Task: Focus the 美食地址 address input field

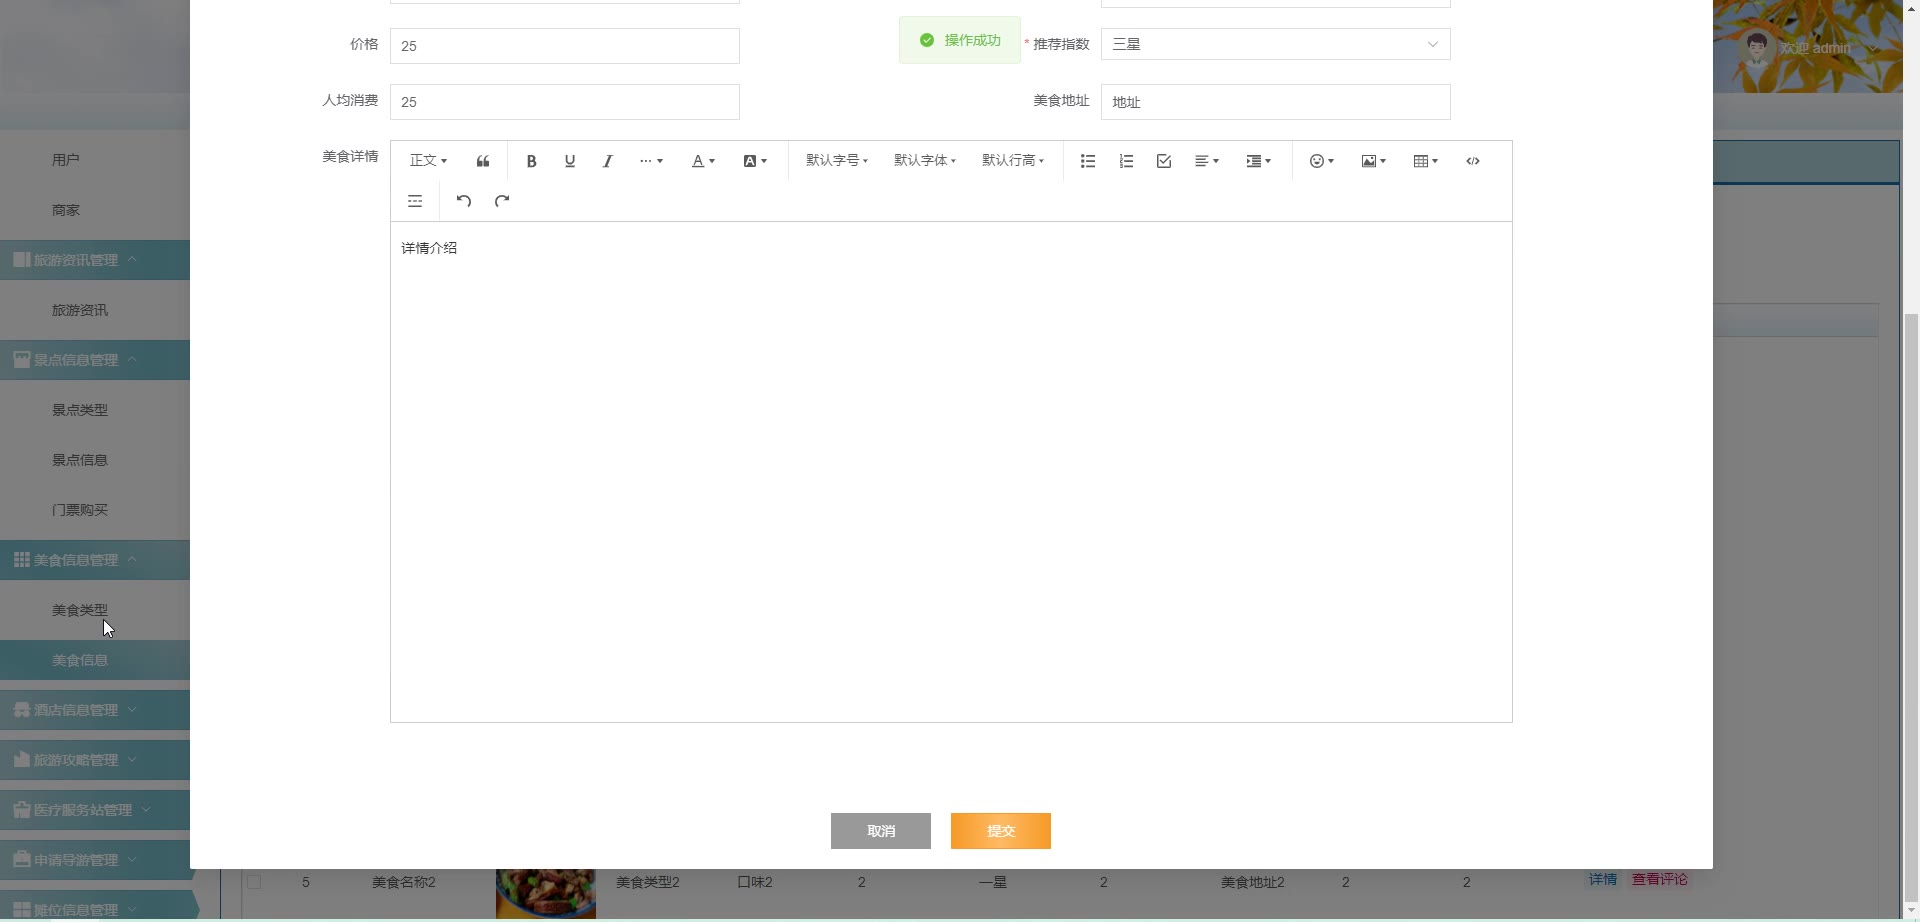Action: (1276, 102)
